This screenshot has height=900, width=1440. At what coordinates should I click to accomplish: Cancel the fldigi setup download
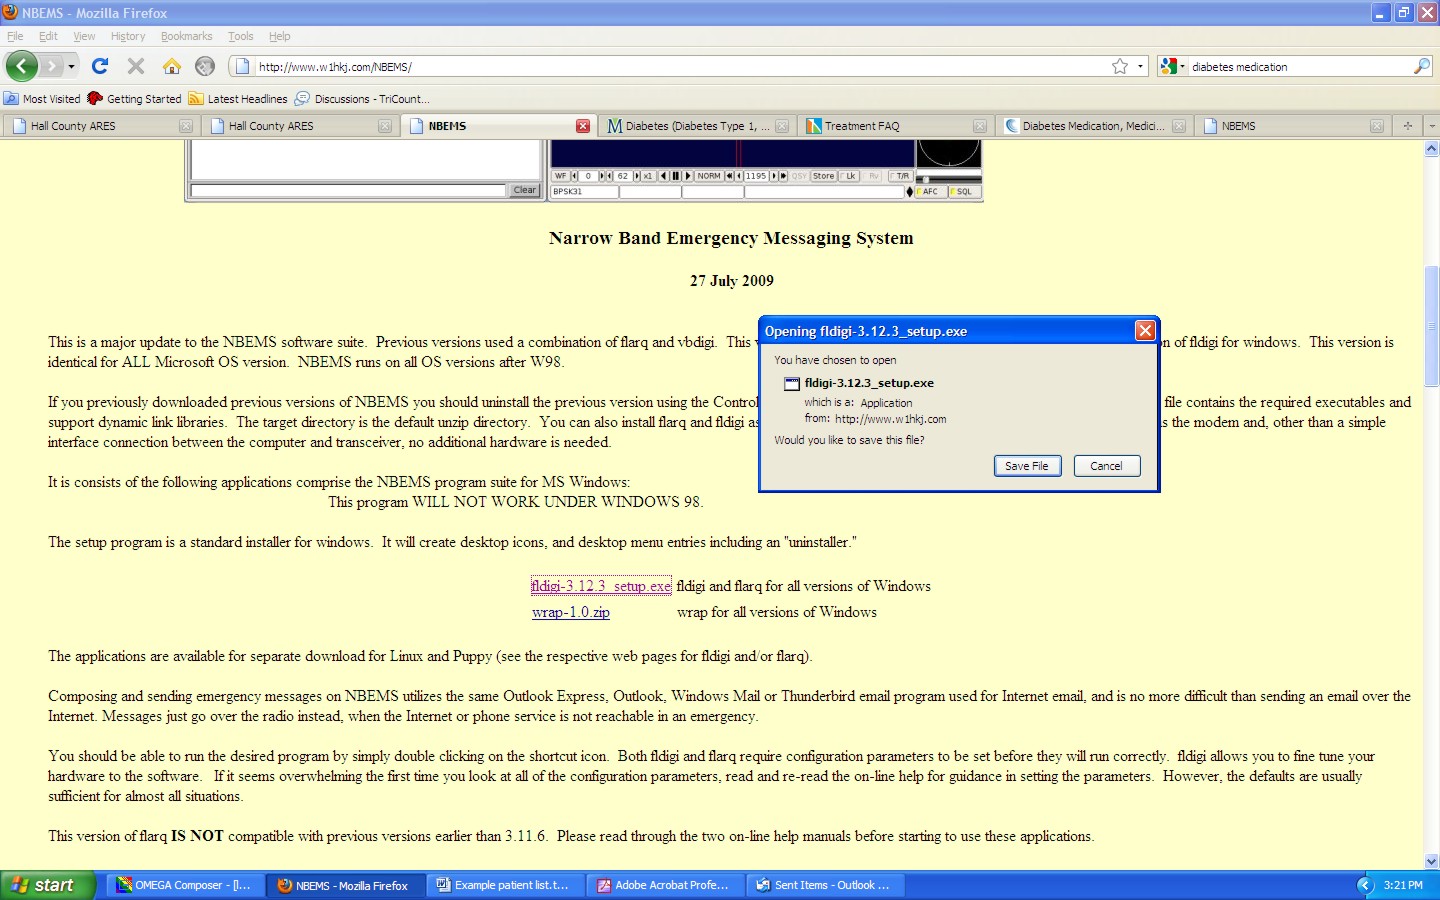click(1106, 466)
